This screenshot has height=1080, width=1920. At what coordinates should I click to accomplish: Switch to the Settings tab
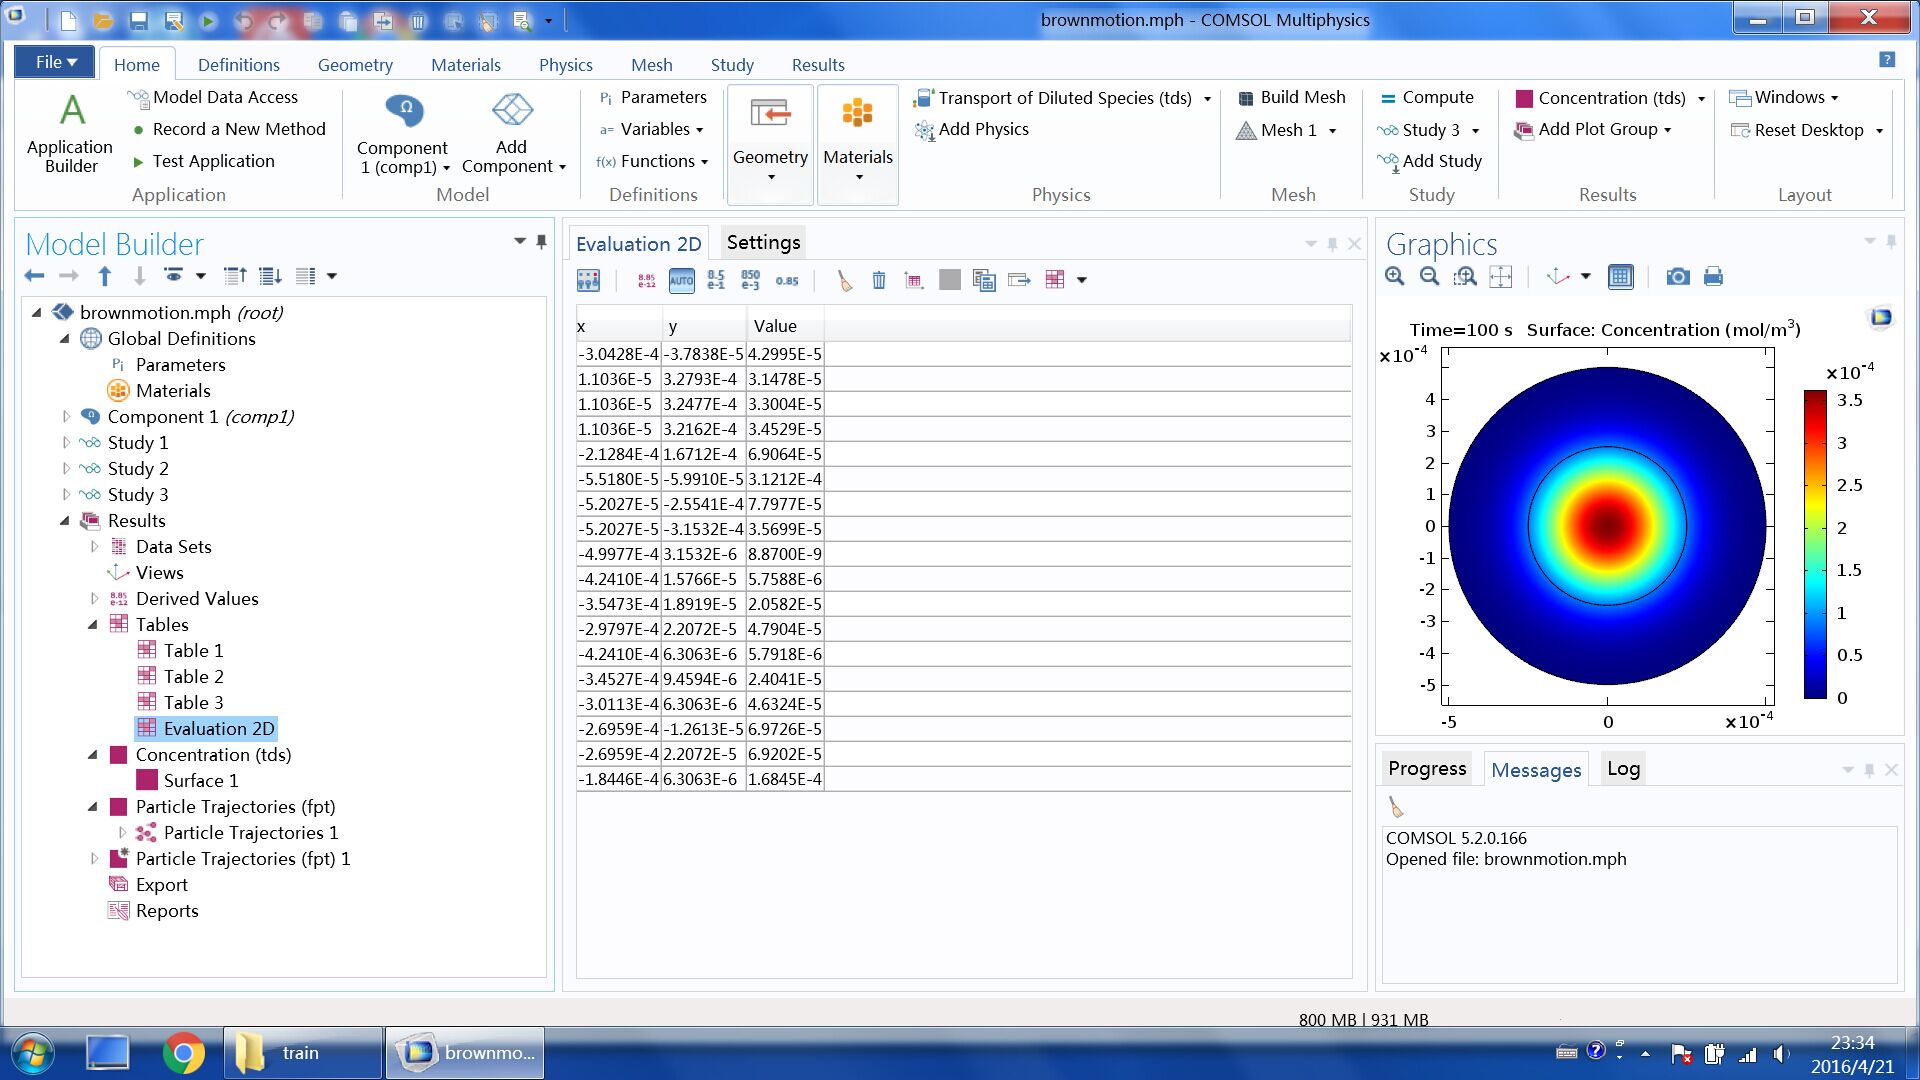coord(763,243)
